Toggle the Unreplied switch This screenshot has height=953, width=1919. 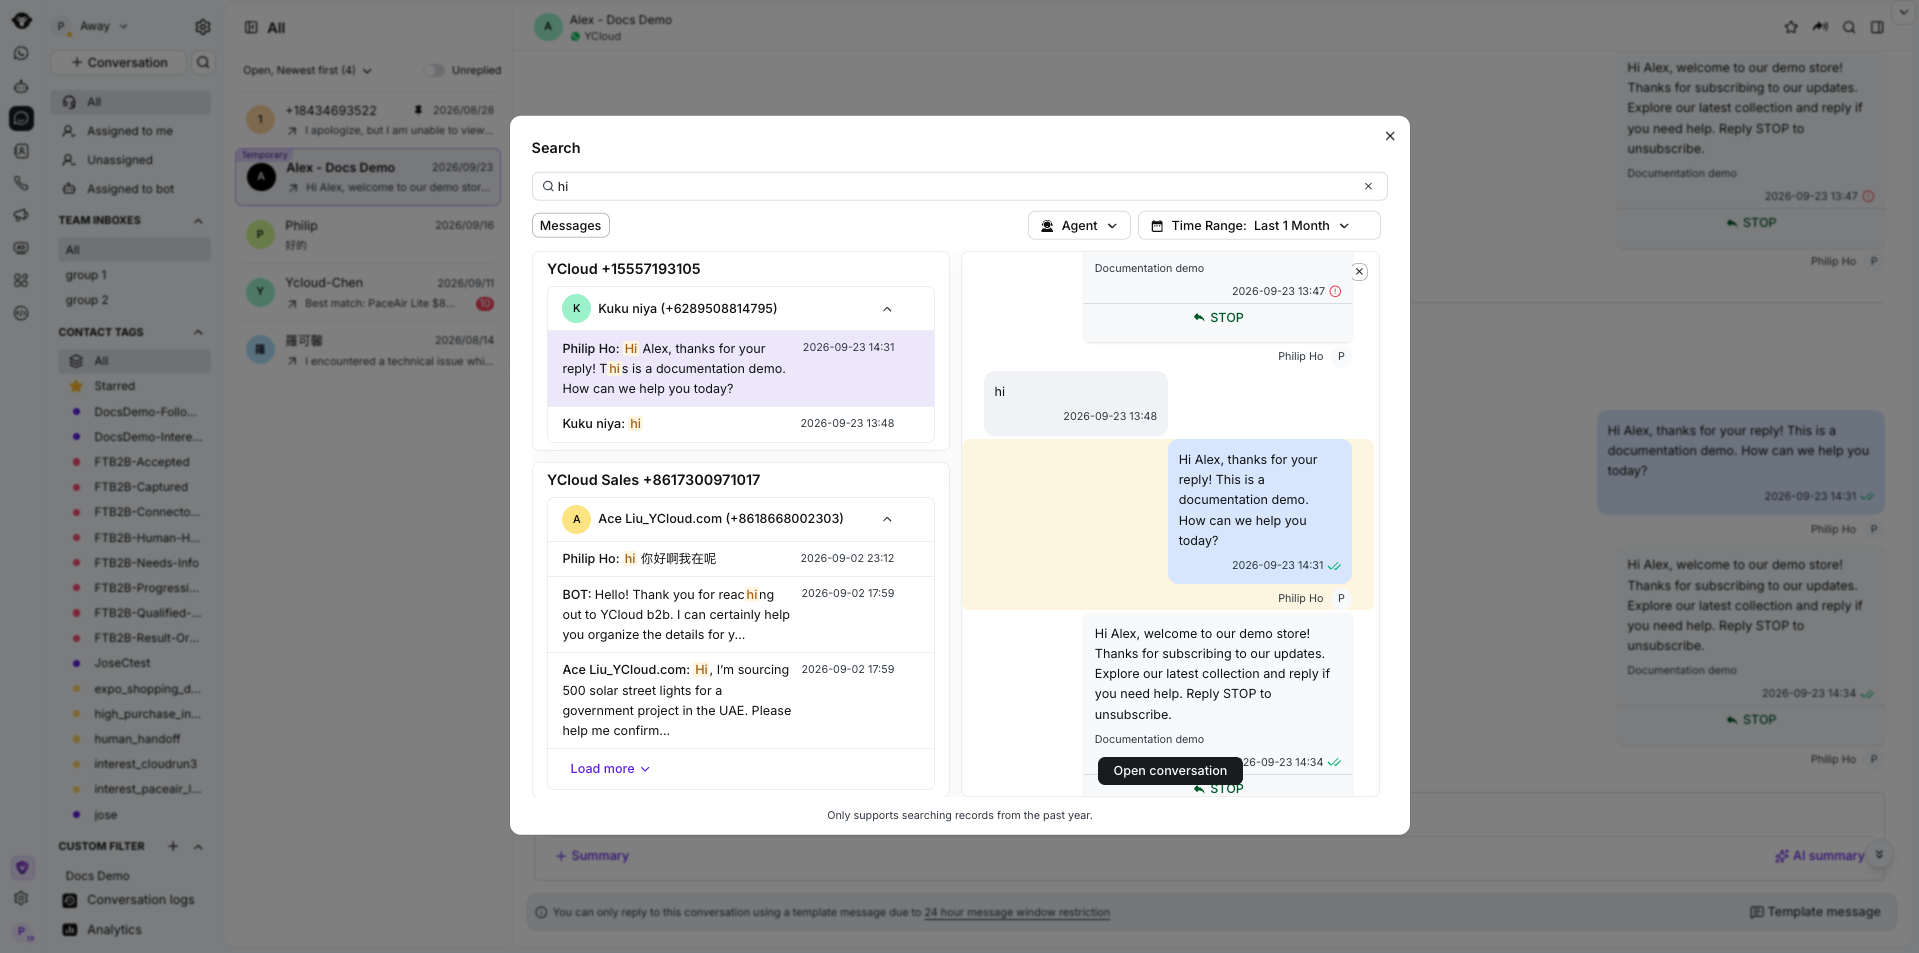[x=433, y=70]
